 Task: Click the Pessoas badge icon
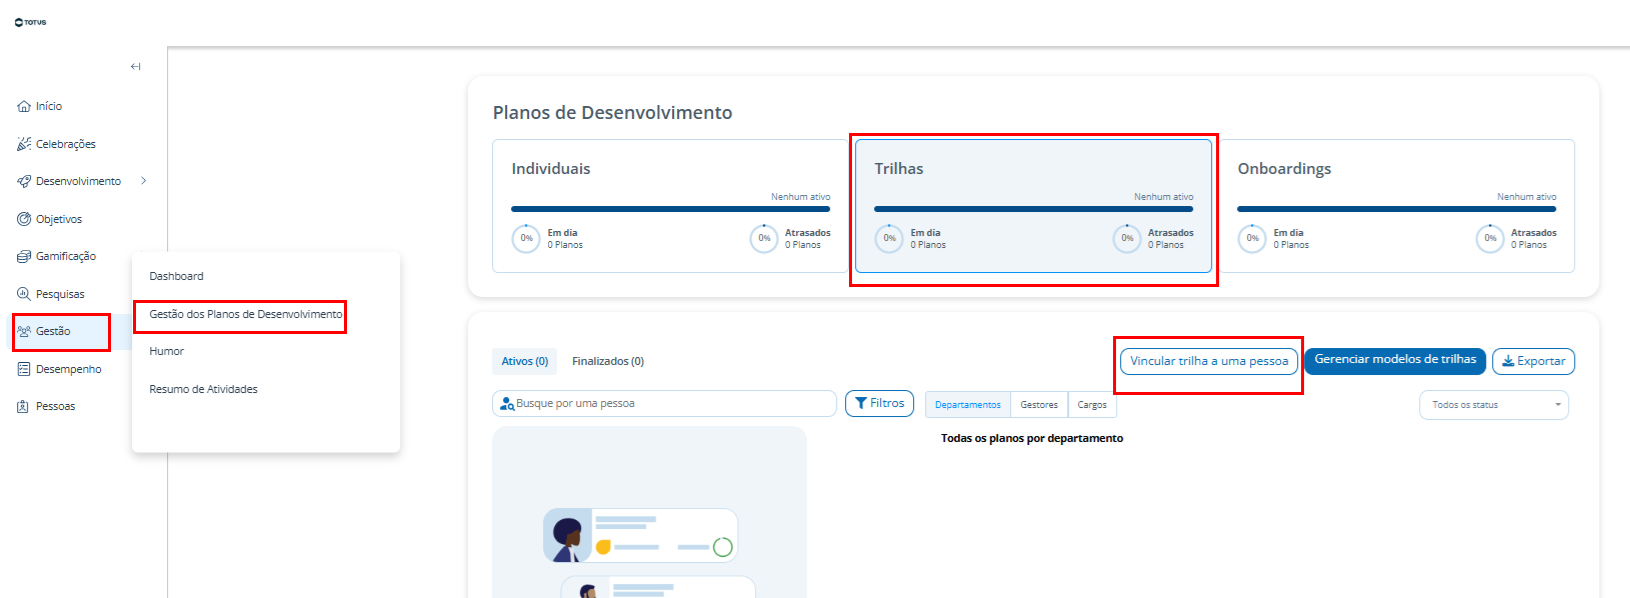pos(24,406)
